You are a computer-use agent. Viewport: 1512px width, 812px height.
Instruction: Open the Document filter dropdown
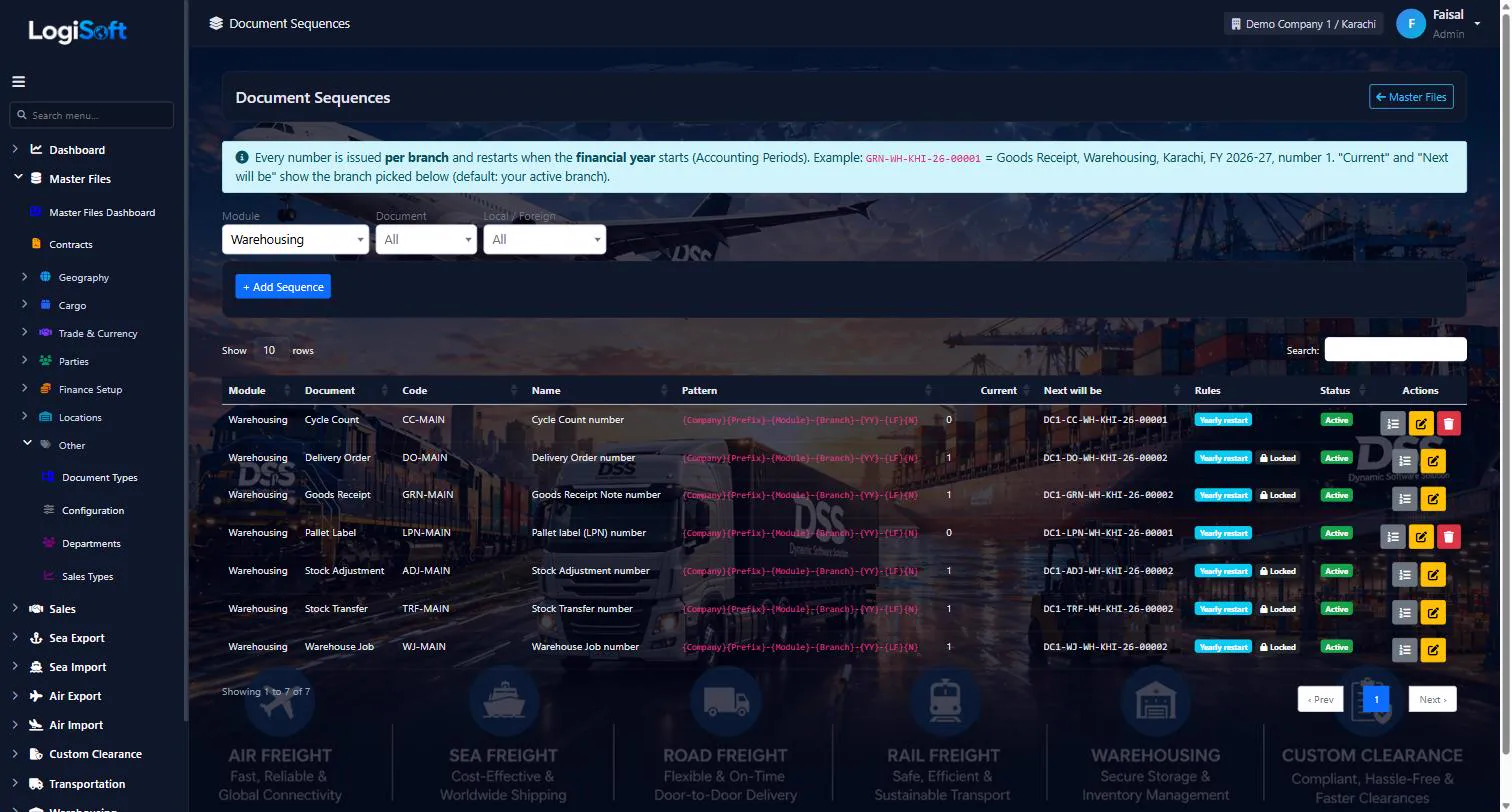pyautogui.click(x=426, y=239)
